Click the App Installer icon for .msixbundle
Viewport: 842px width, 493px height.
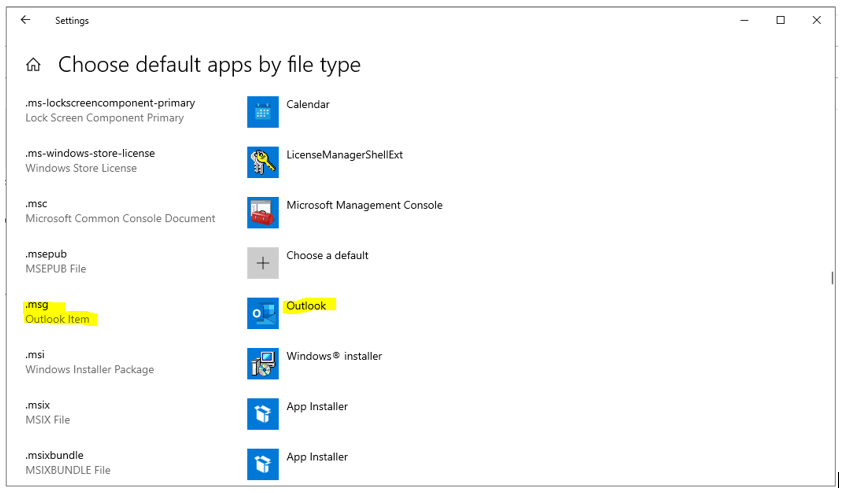tap(263, 464)
